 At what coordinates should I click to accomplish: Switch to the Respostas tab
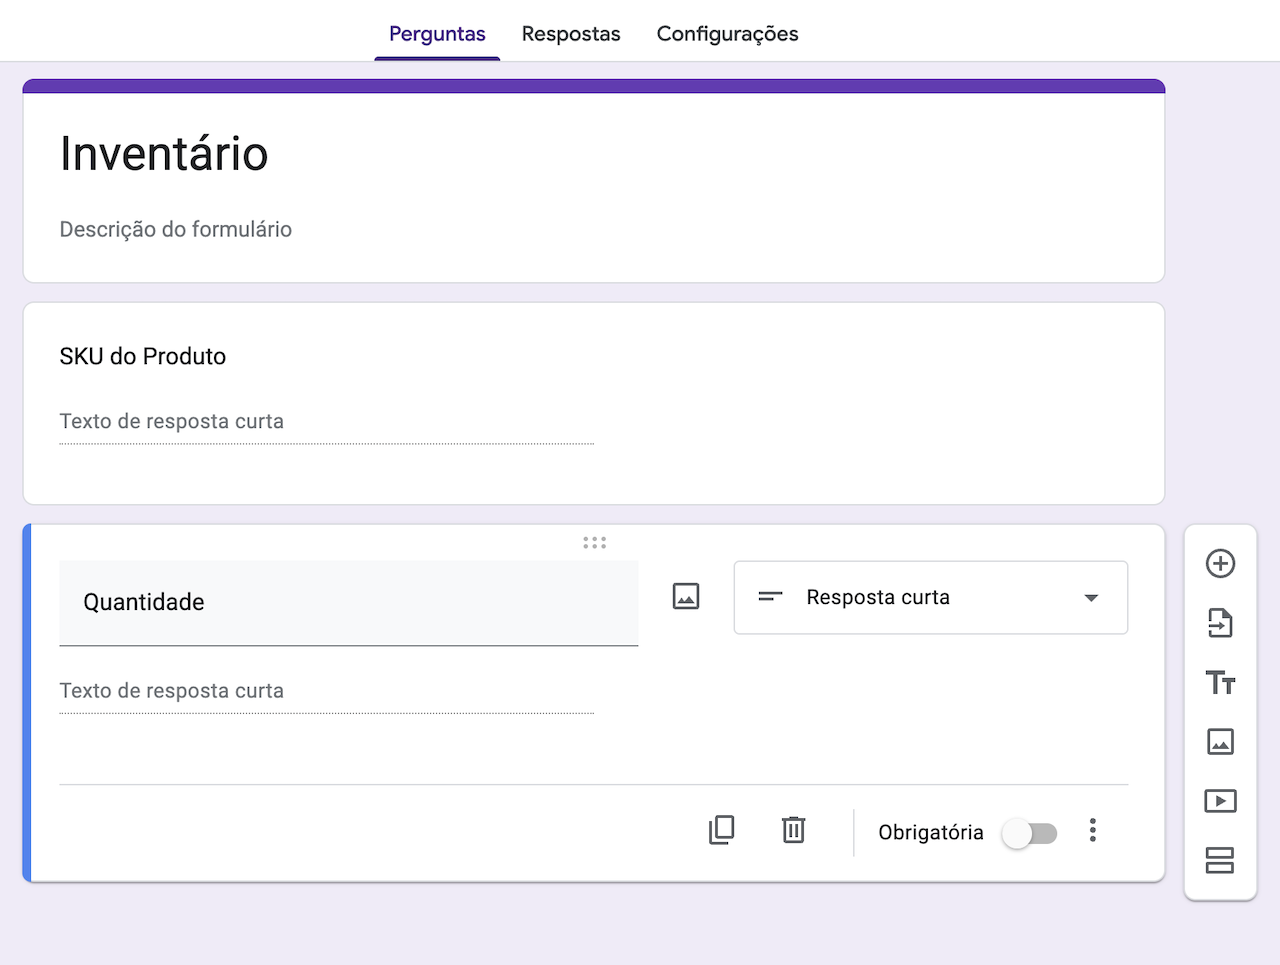[x=571, y=34]
